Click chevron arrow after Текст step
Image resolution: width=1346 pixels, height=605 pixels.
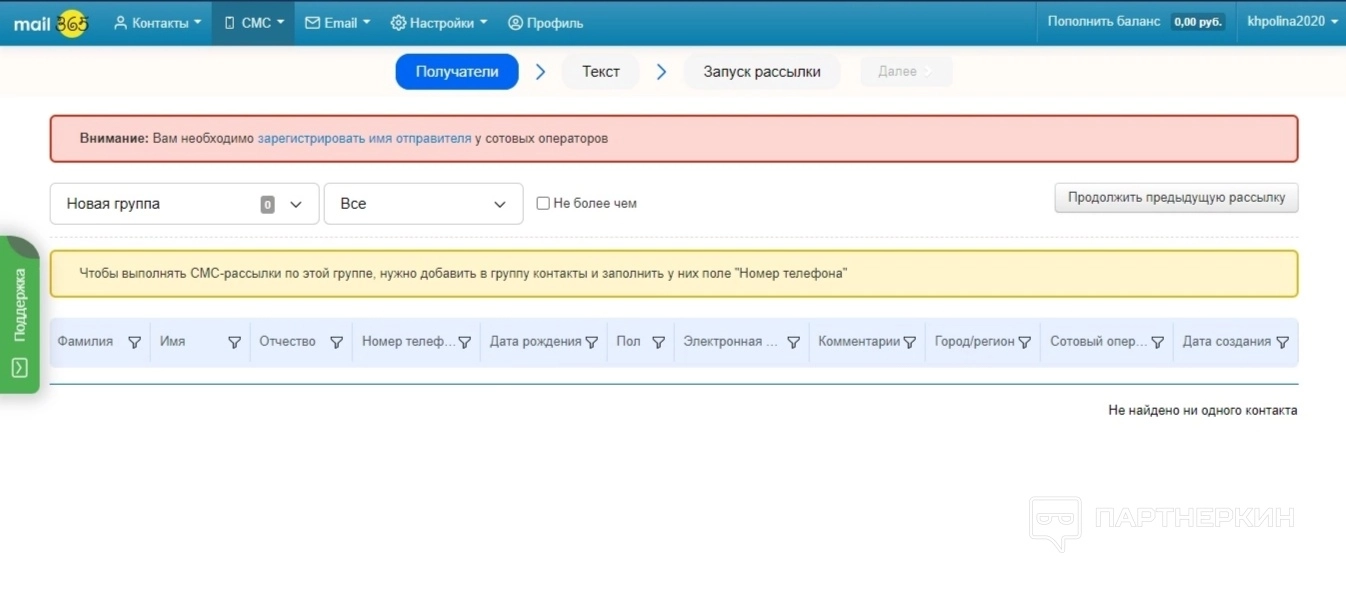coord(661,72)
